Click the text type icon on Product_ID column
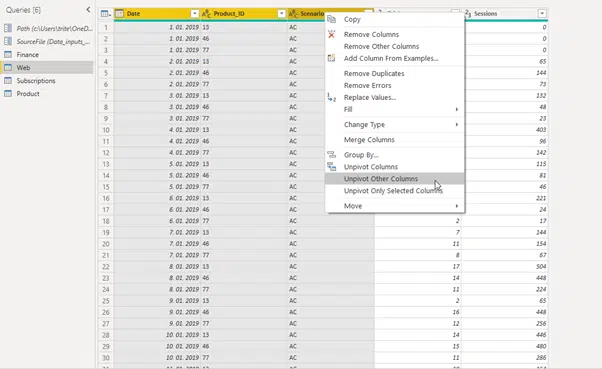Viewport: 602px width, 369px height. tap(206, 14)
